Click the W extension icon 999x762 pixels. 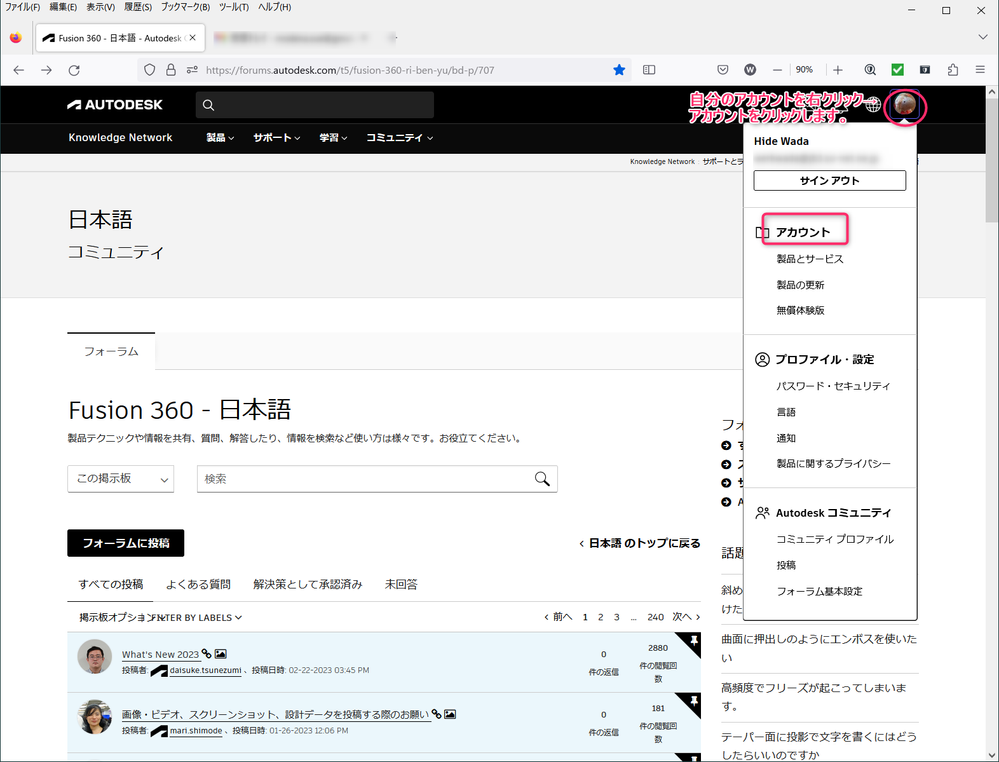750,70
